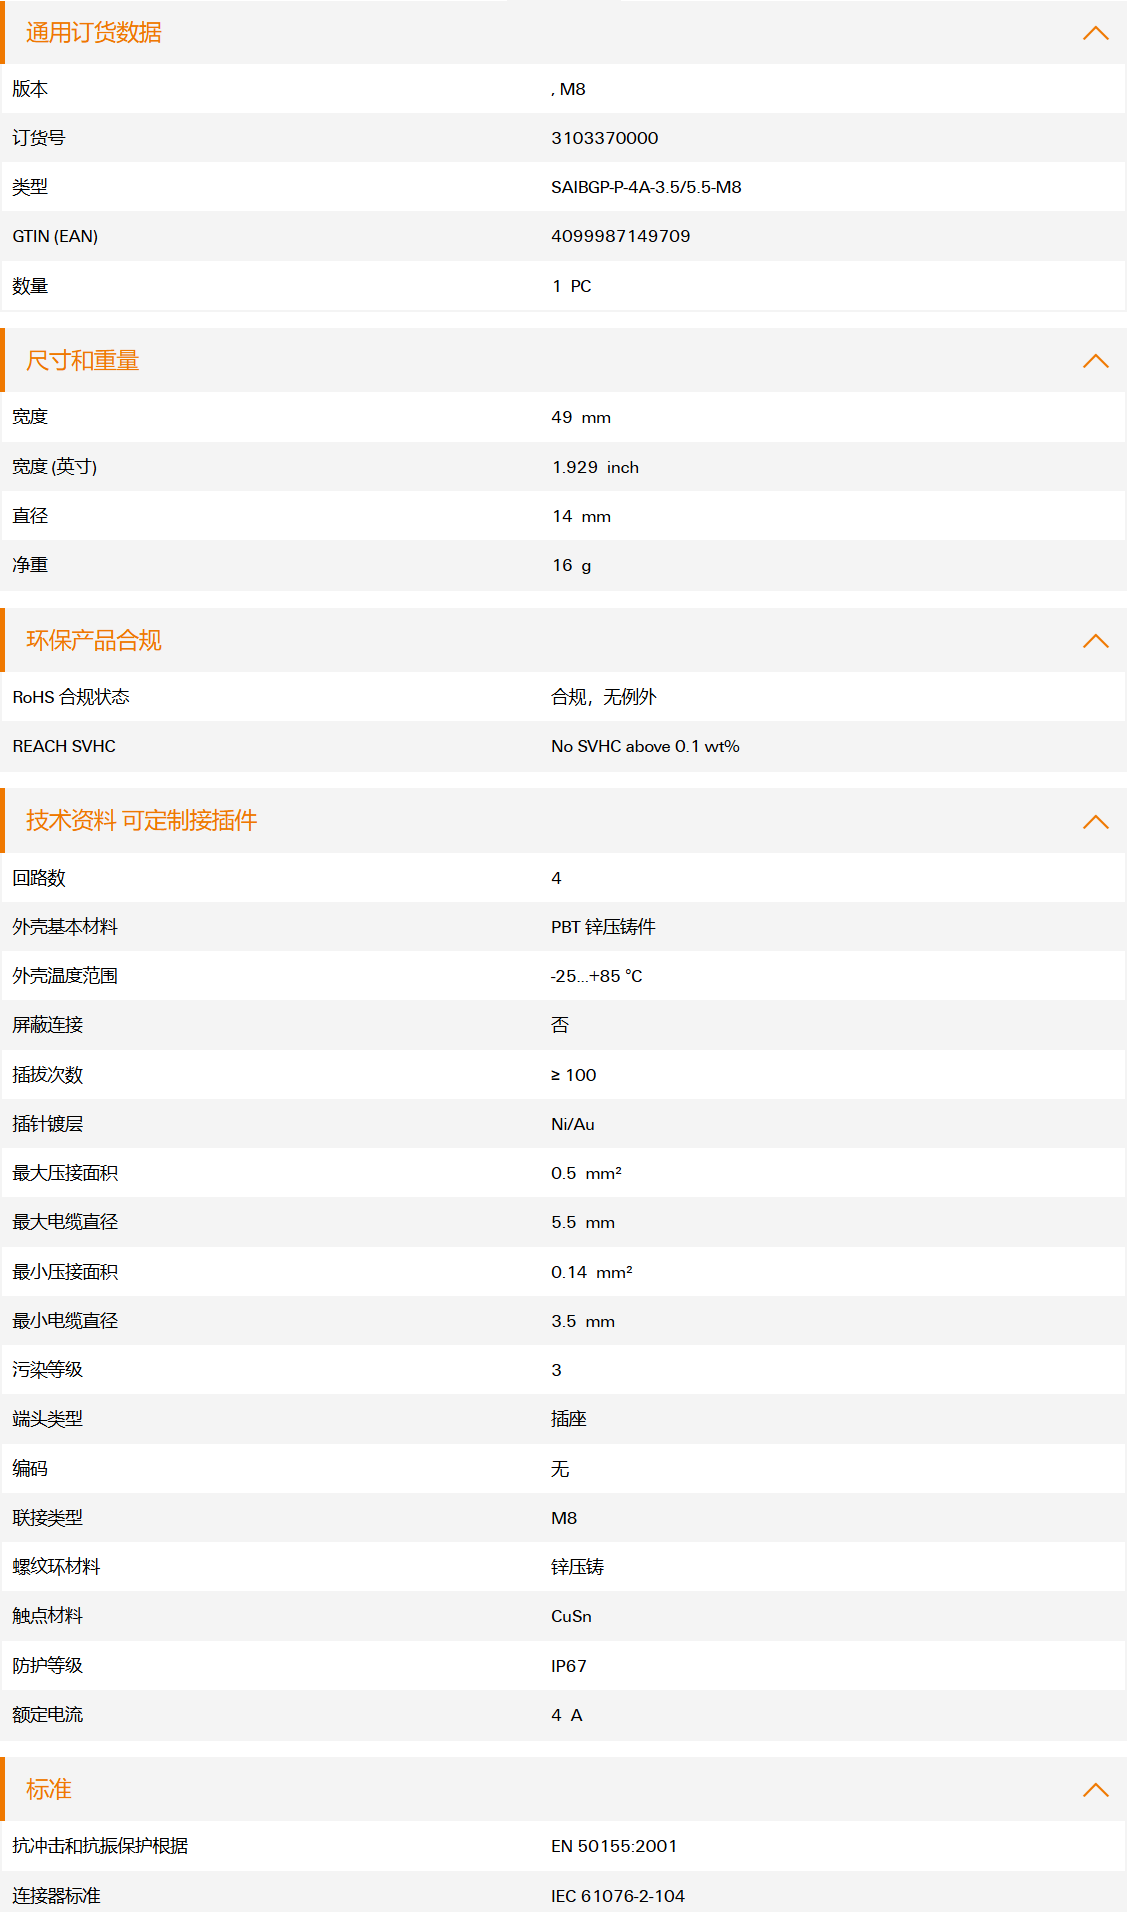Click the 插针镀层 label

click(x=48, y=1124)
